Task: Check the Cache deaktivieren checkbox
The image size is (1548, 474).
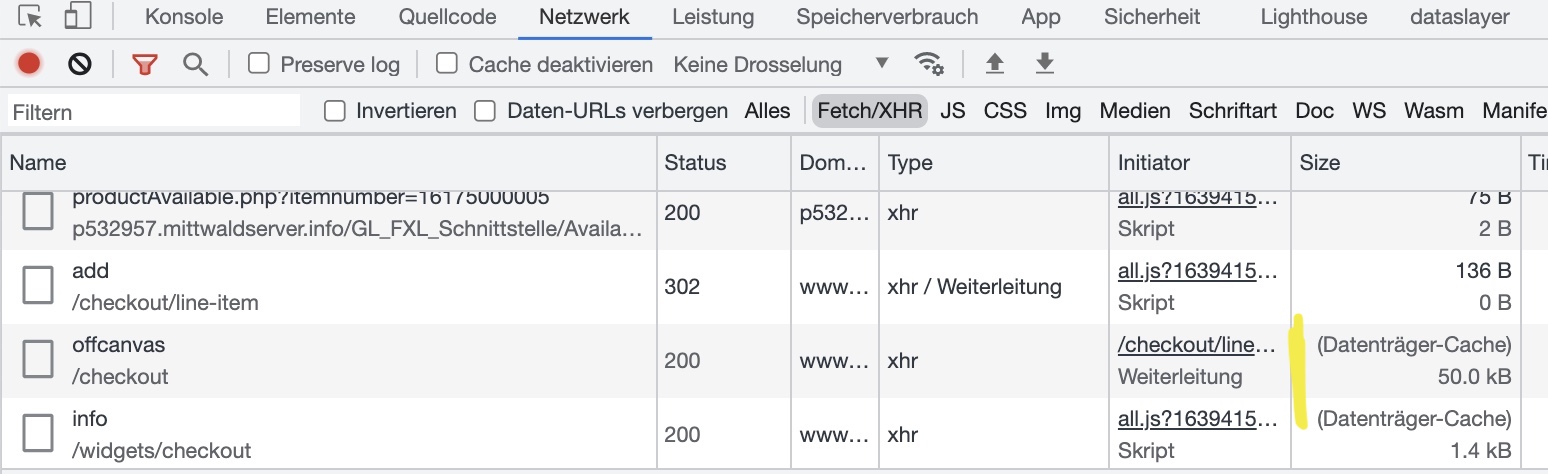Action: (x=447, y=64)
